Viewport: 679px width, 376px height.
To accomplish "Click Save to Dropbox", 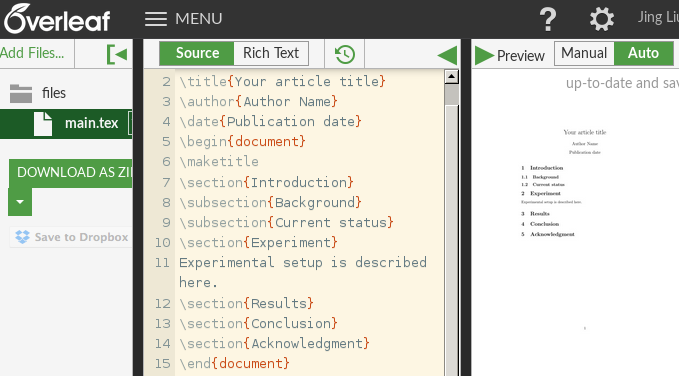I will pos(71,237).
